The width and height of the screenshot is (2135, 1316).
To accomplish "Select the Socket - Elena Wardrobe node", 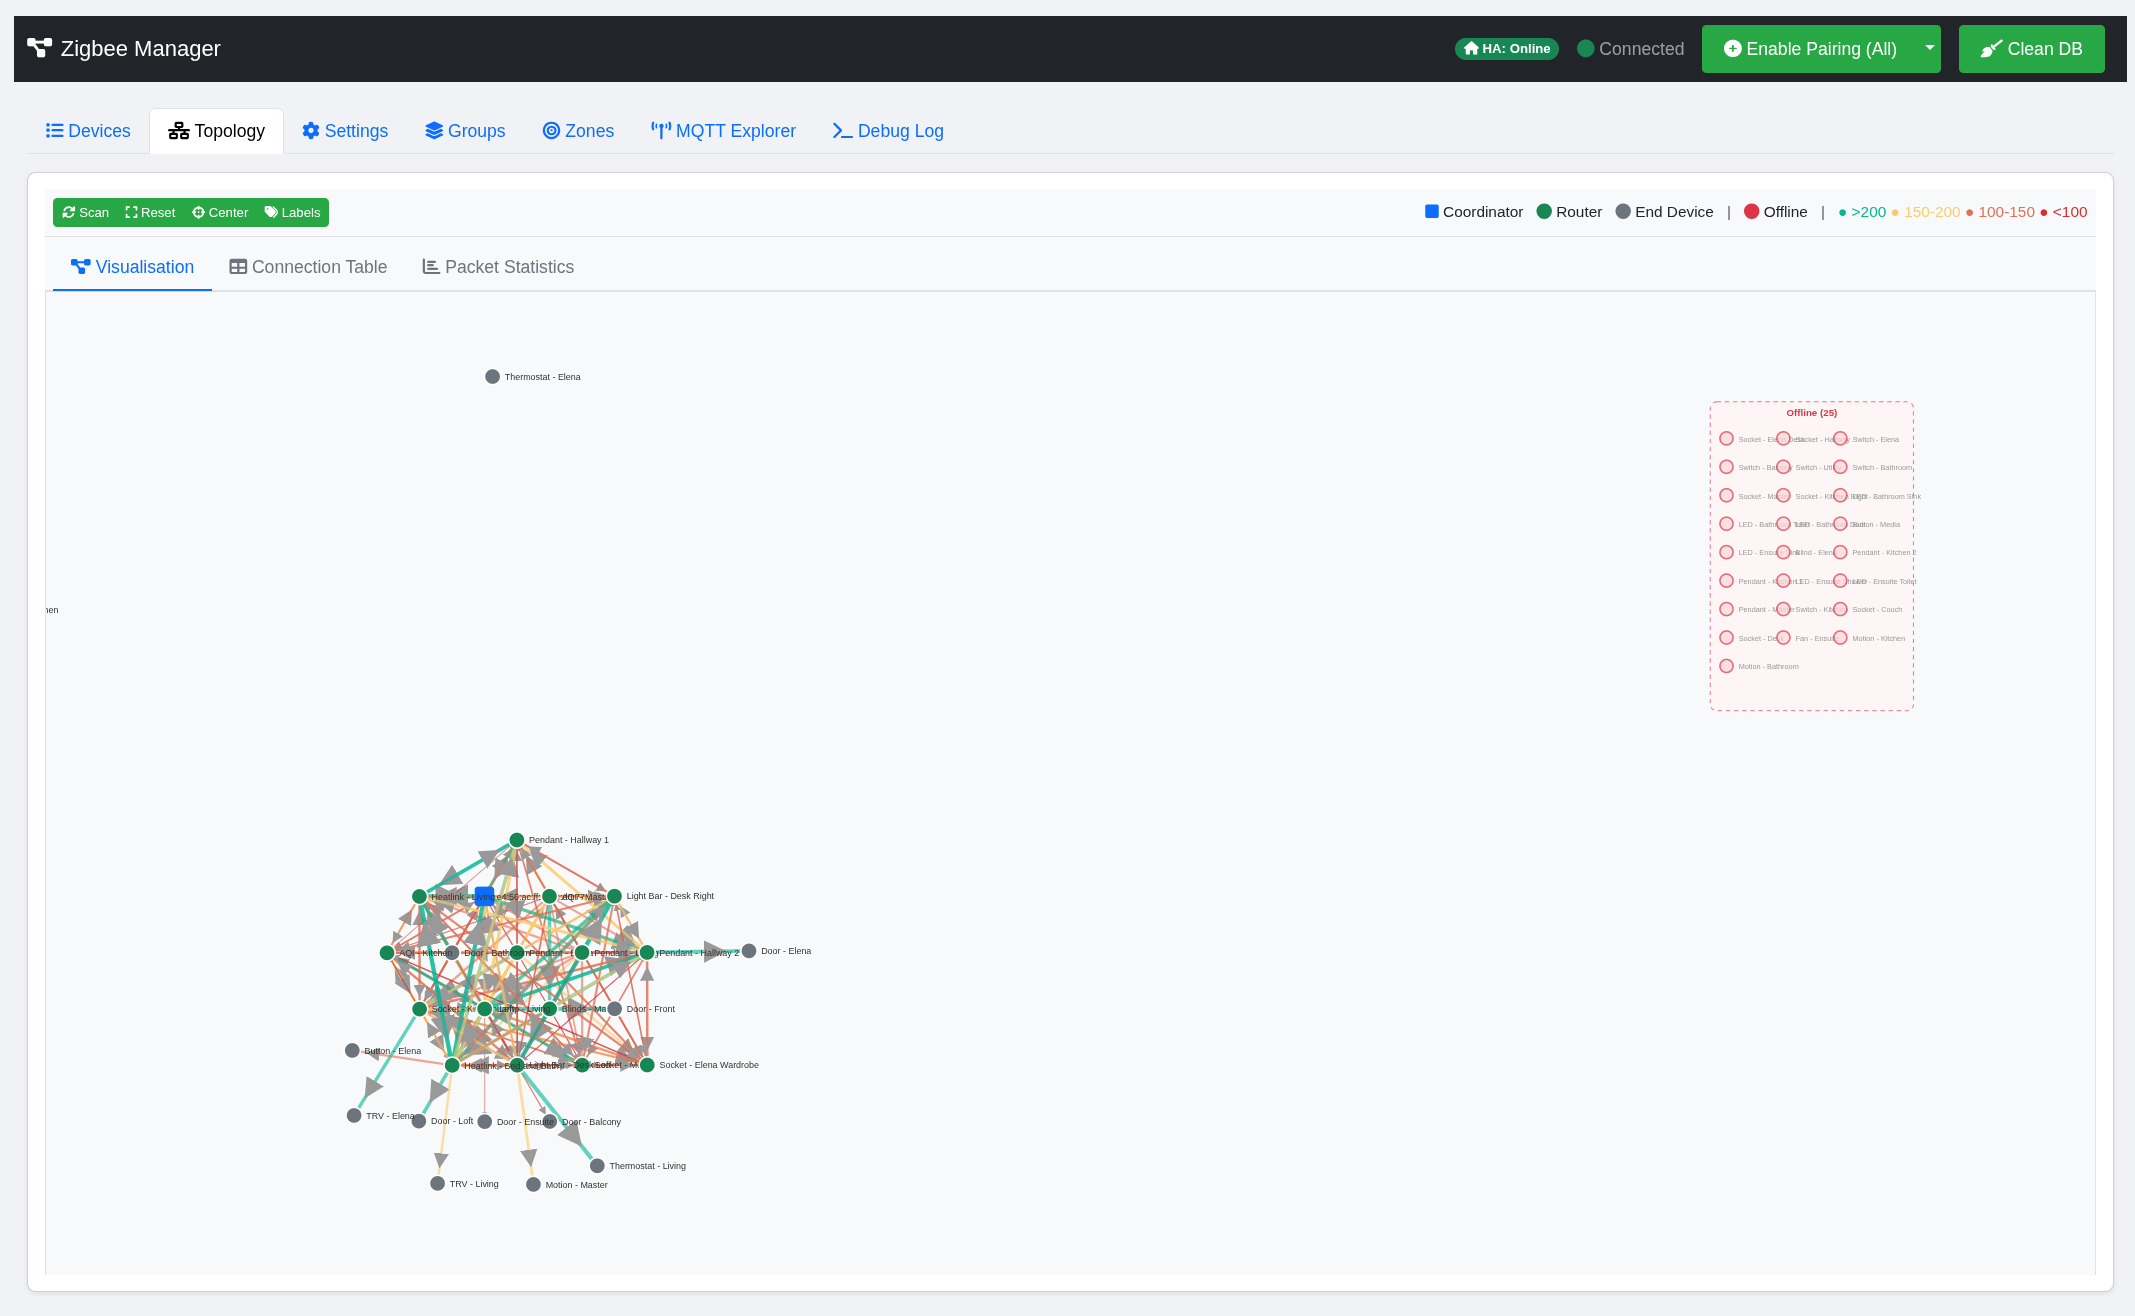I will 647,1065.
